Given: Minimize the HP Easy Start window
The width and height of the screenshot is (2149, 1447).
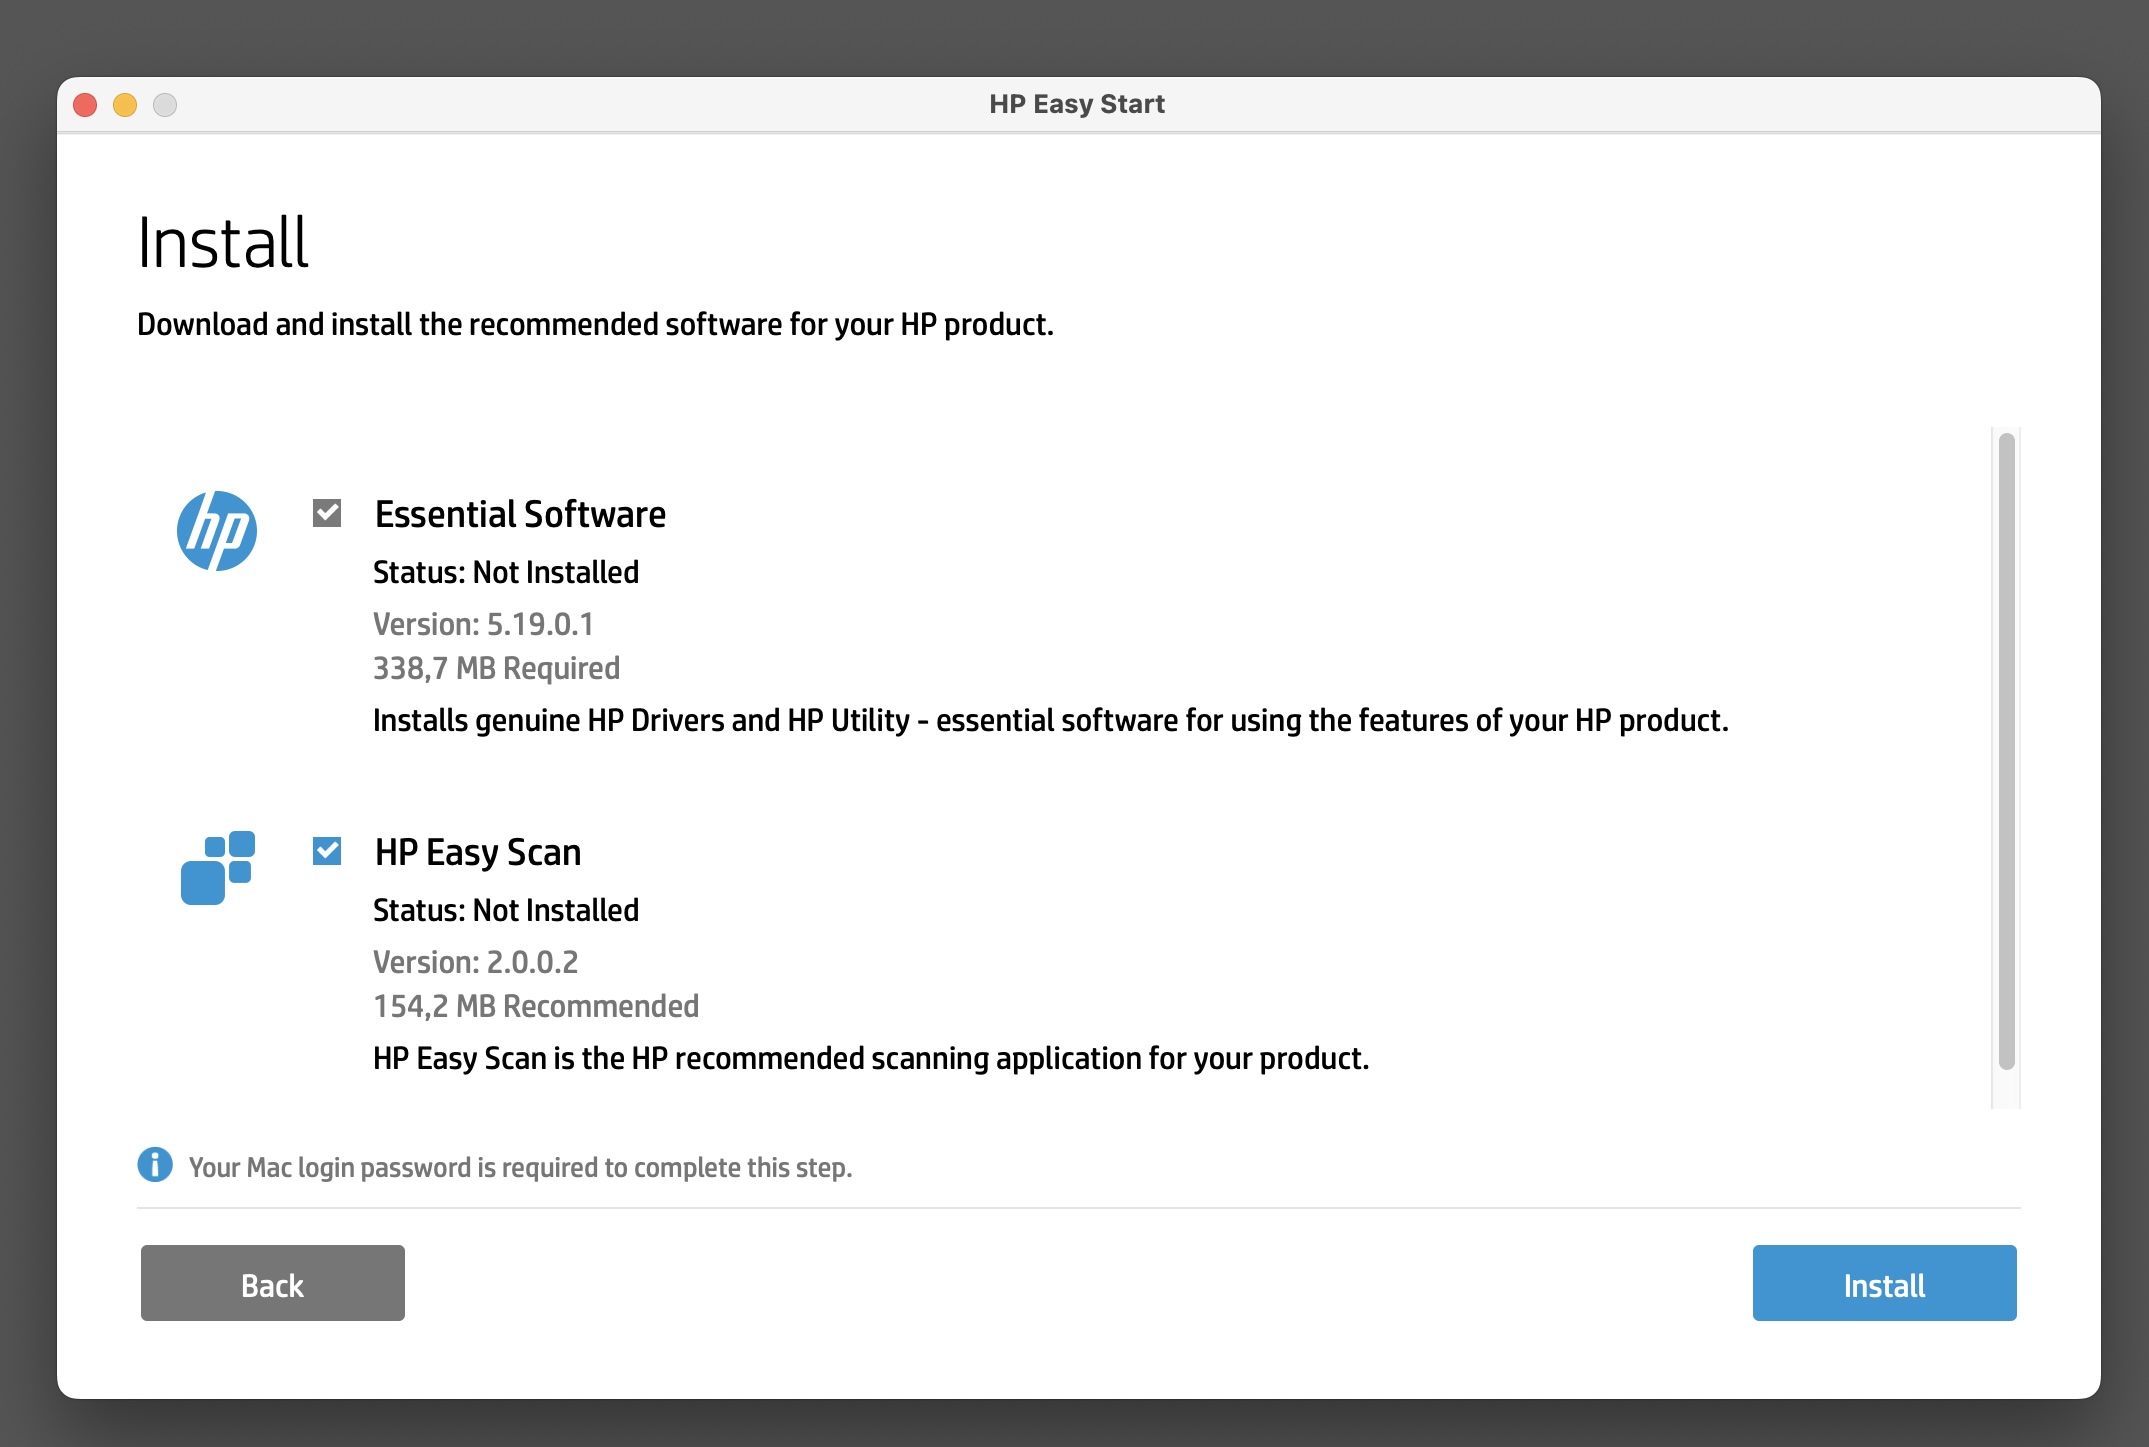Looking at the screenshot, I should click(x=125, y=105).
